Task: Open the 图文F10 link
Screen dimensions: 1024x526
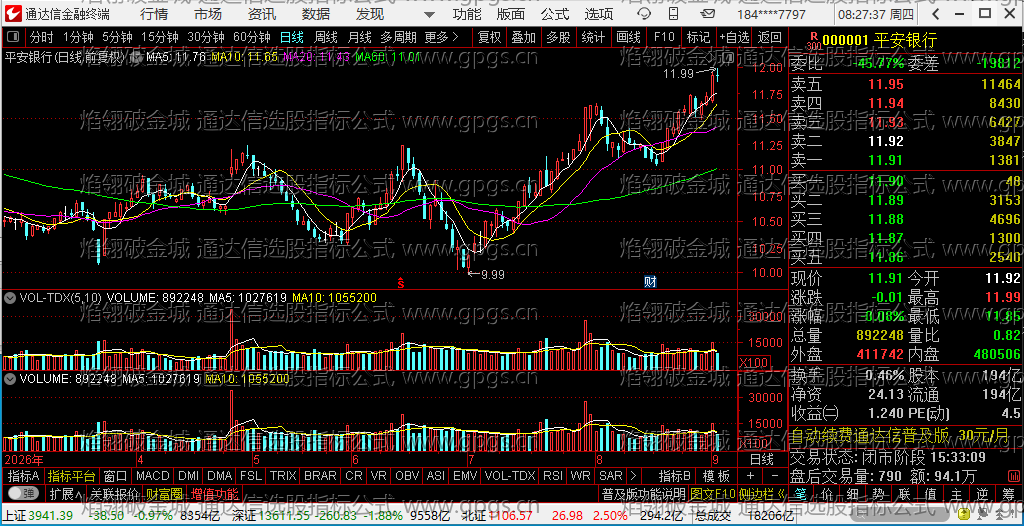Action: click(x=712, y=493)
